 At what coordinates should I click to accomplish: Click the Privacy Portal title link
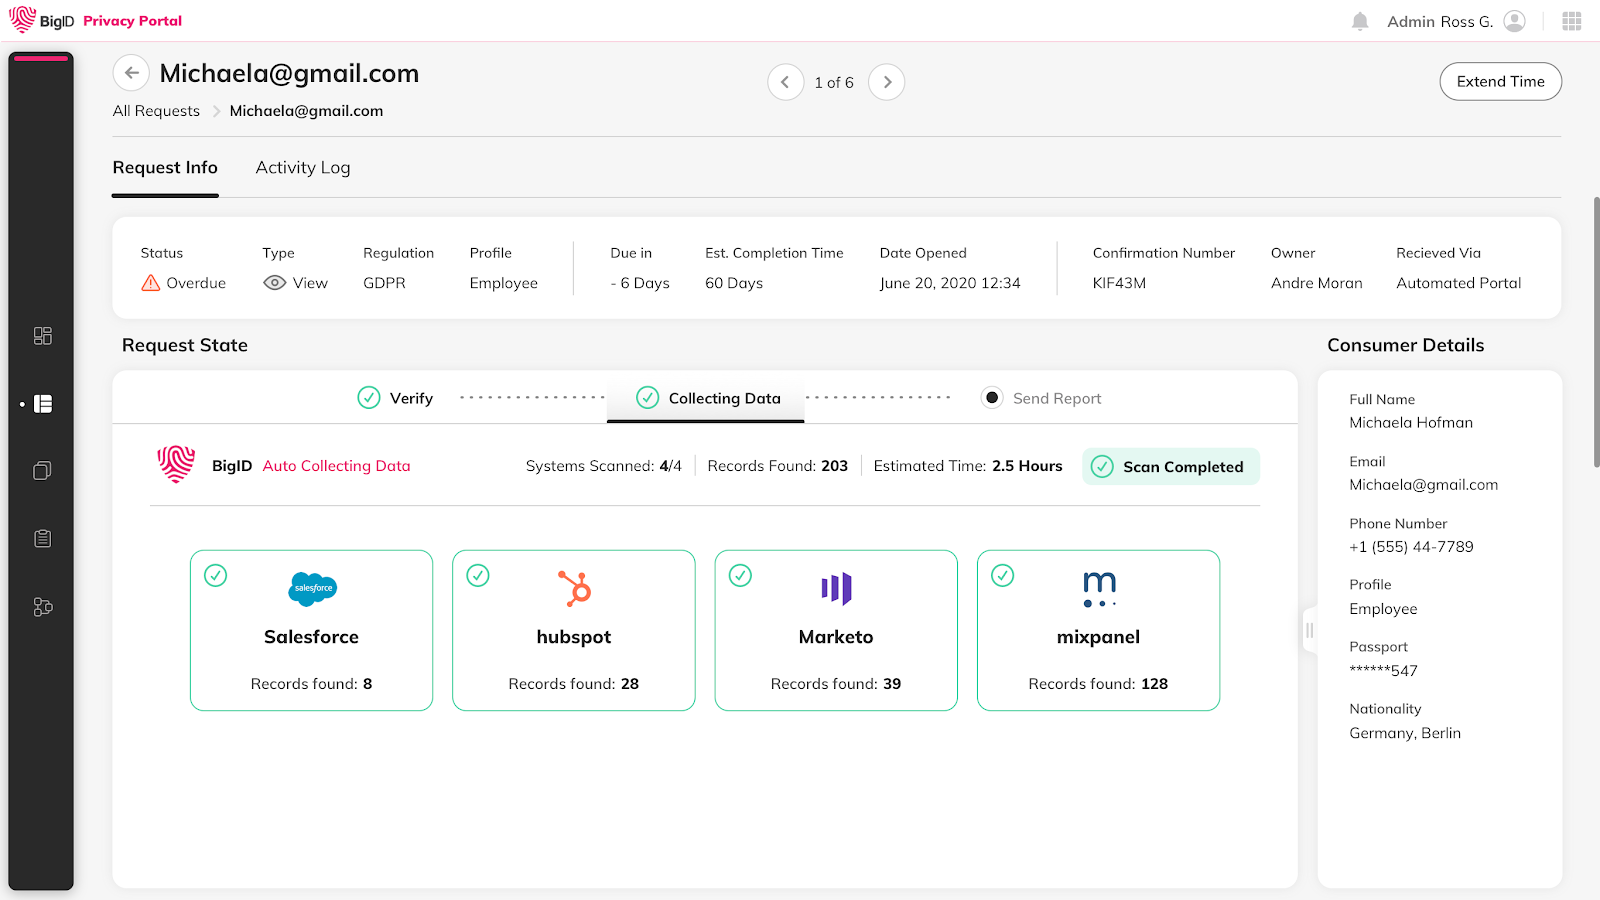133,21
